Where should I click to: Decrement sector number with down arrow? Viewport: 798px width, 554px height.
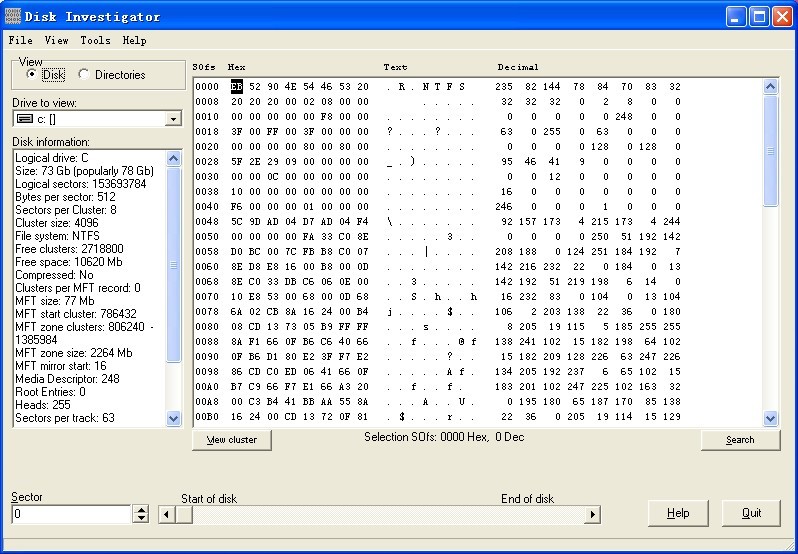[x=141, y=519]
